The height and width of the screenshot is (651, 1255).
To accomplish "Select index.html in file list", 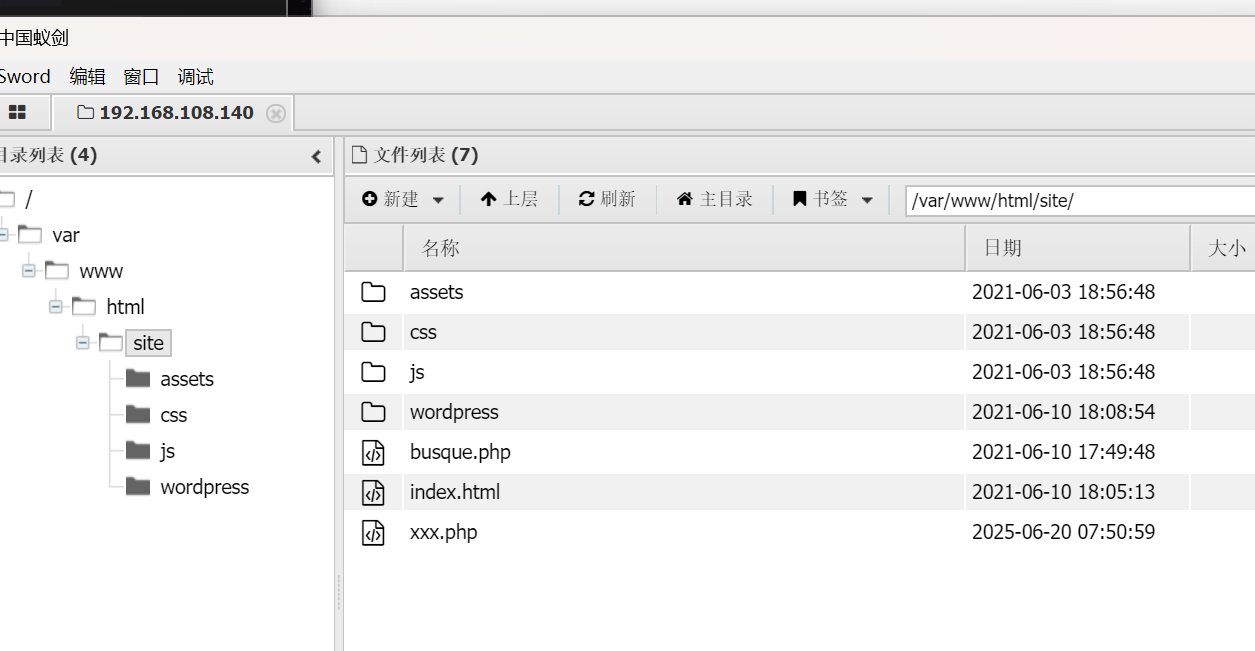I will click(455, 492).
